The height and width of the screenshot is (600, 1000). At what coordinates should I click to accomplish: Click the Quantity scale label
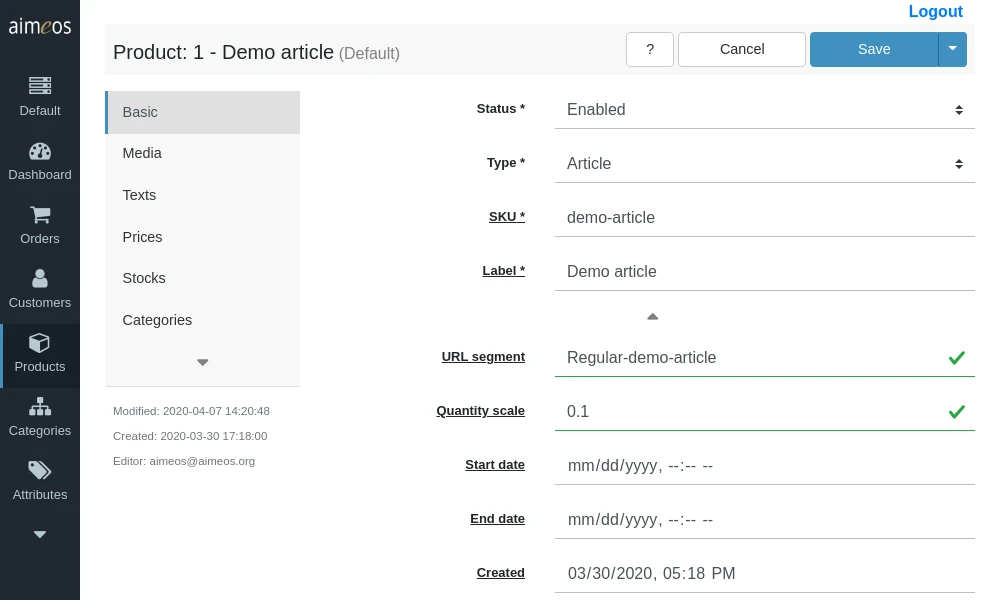[x=481, y=411]
